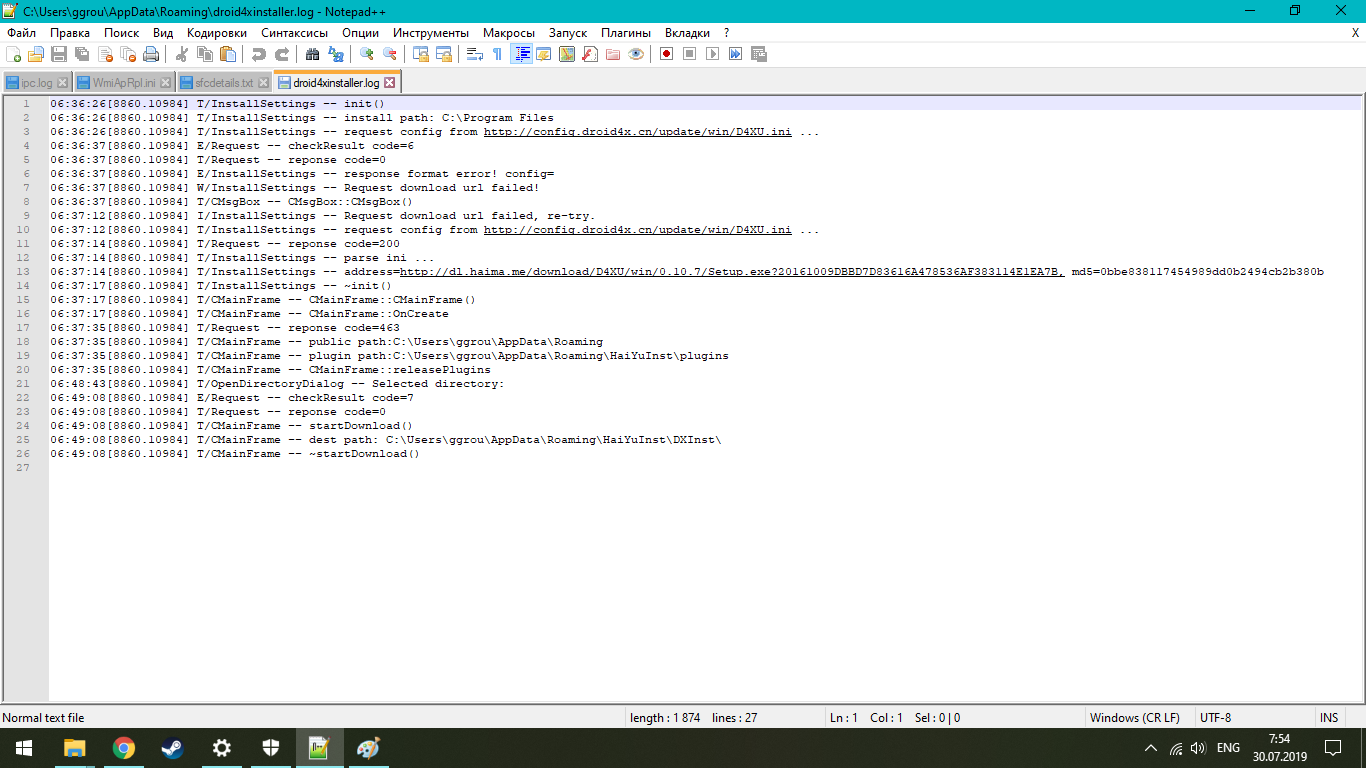Viewport: 1366px width, 768px height.
Task: Open the Кодировки menu
Action: 217,33
